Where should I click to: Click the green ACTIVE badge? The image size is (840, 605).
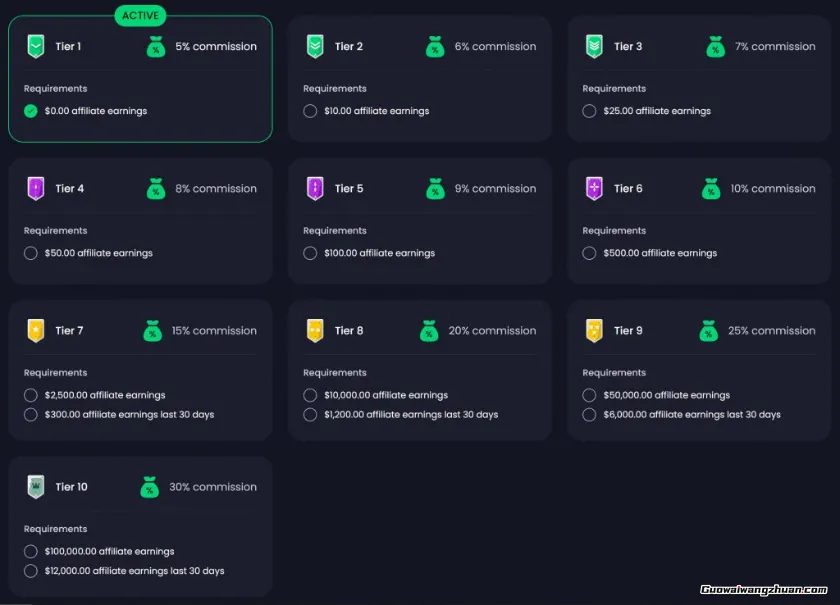pyautogui.click(x=140, y=16)
